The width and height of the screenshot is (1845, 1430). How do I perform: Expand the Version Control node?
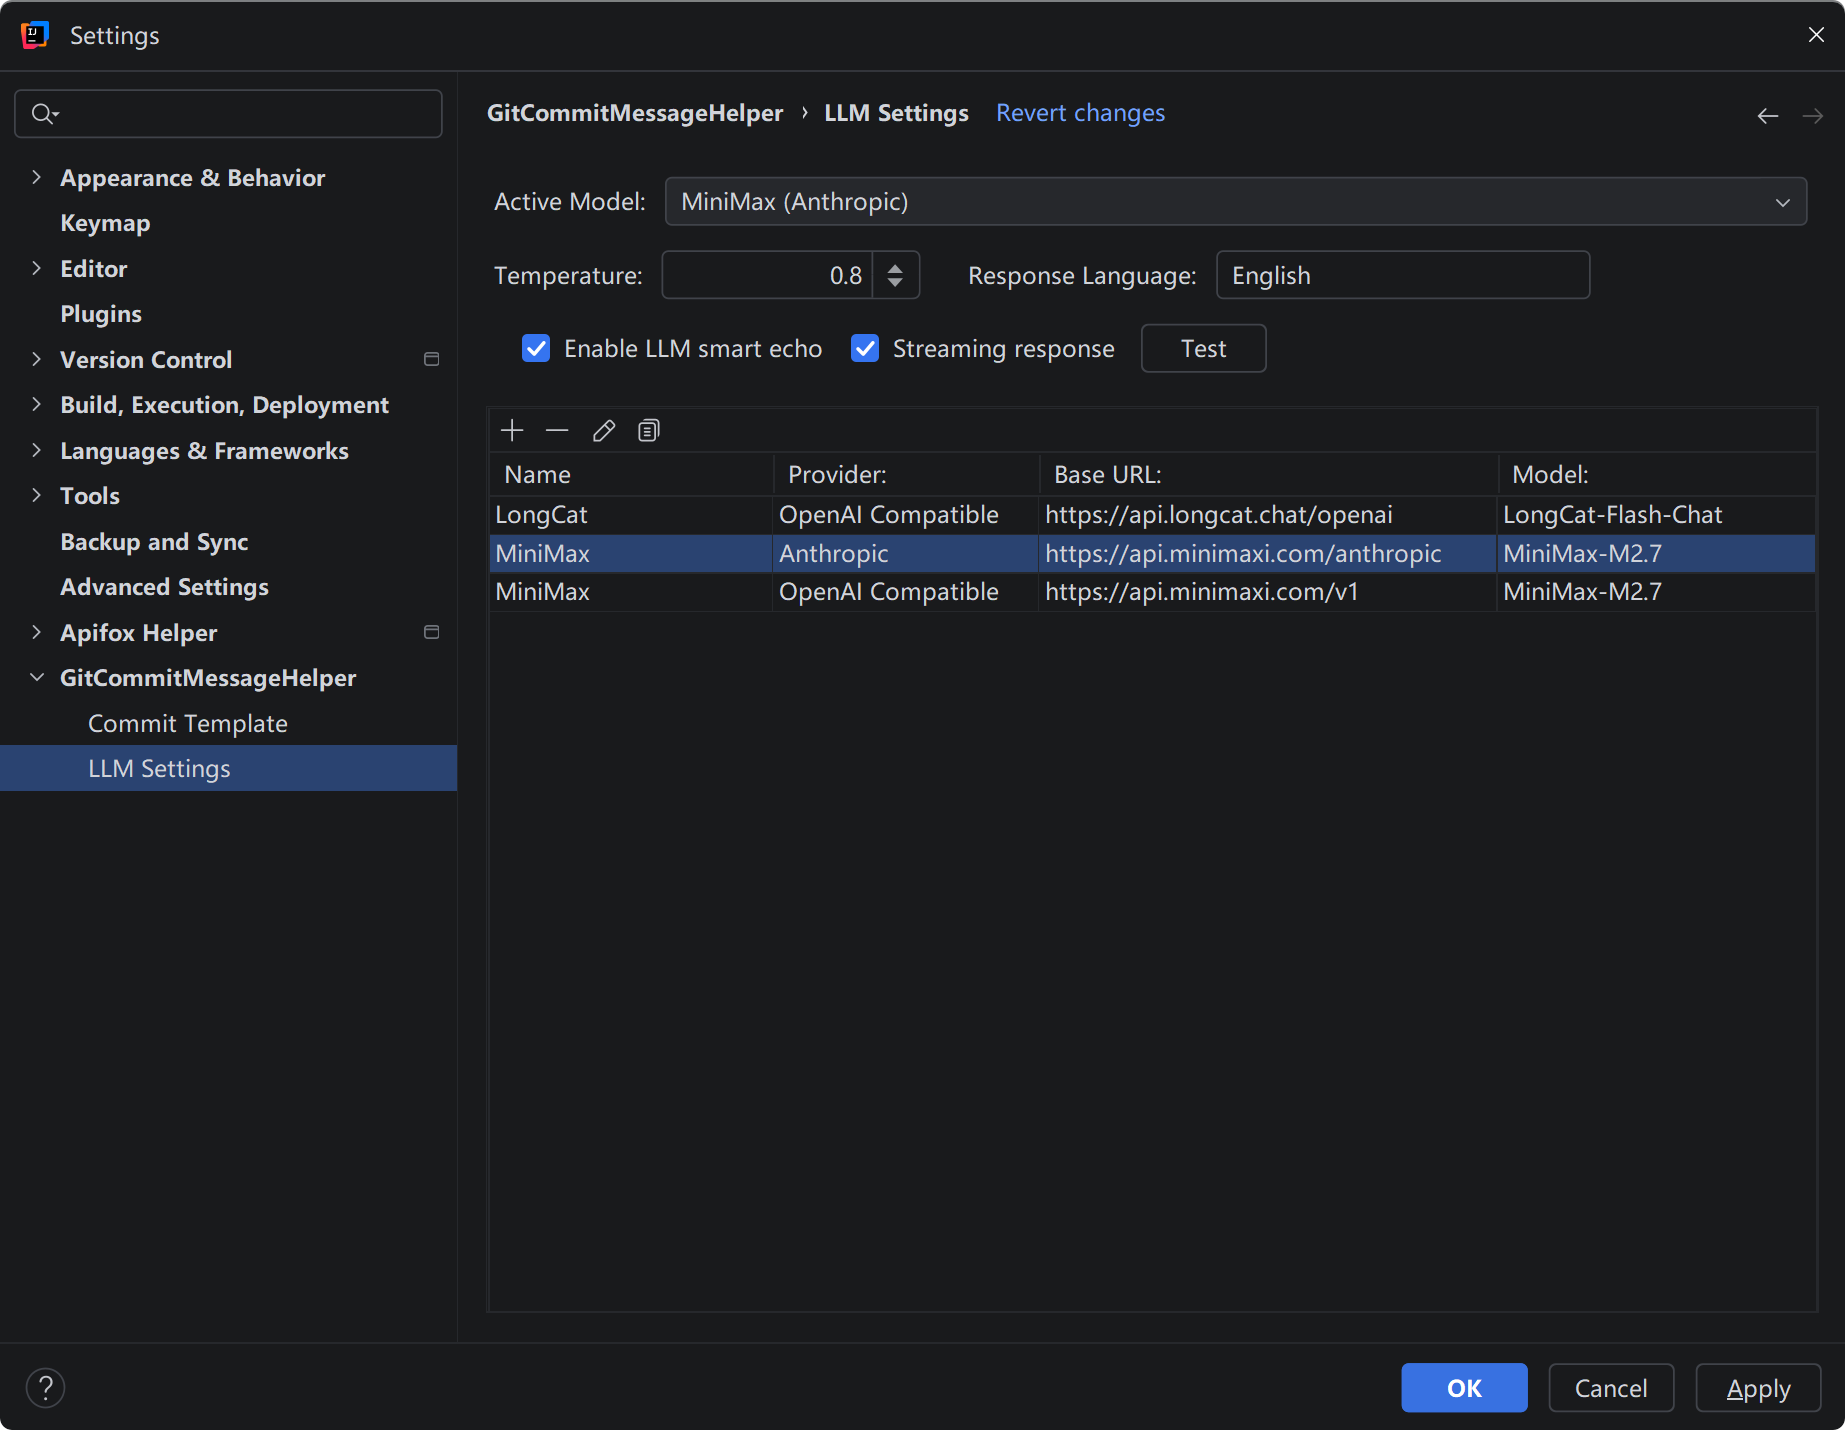click(37, 359)
